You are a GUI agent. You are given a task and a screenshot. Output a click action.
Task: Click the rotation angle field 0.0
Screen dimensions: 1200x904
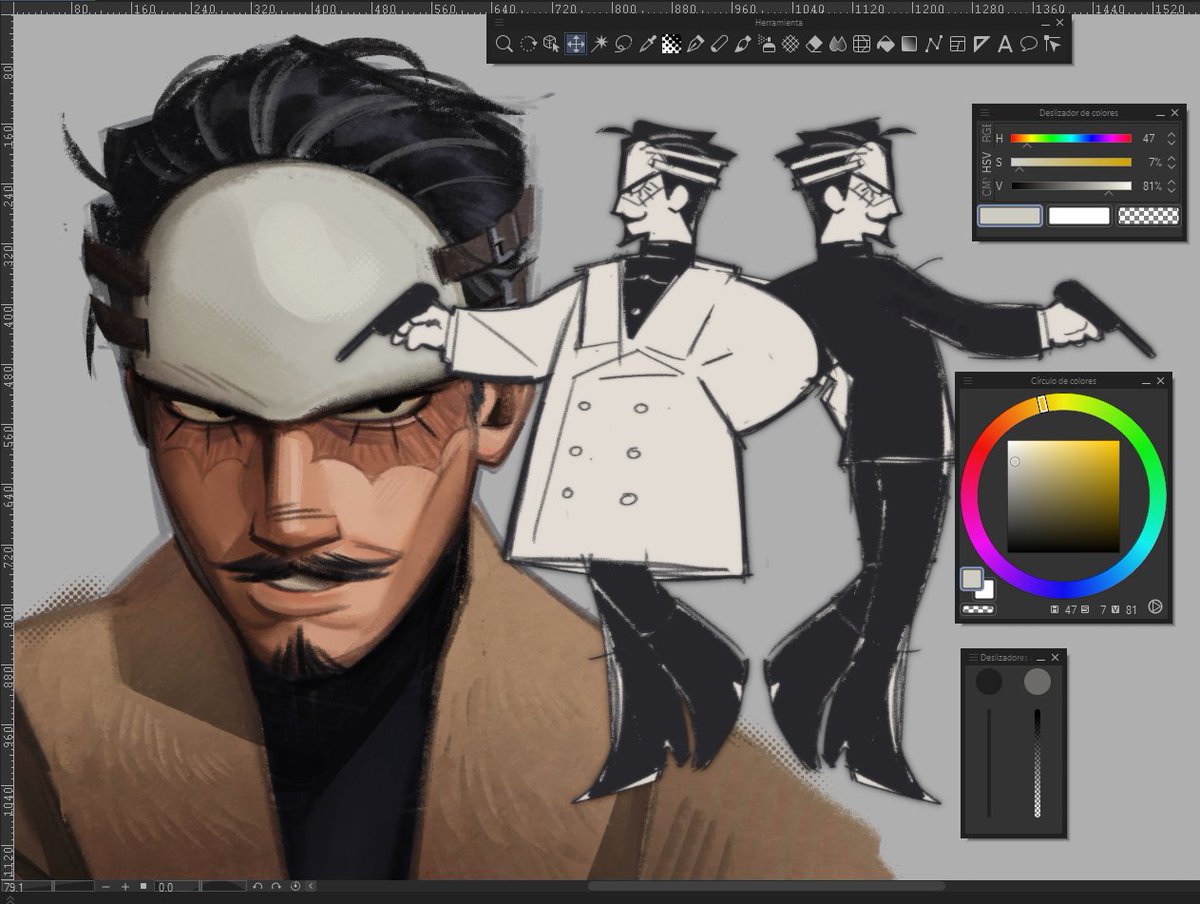(x=177, y=887)
